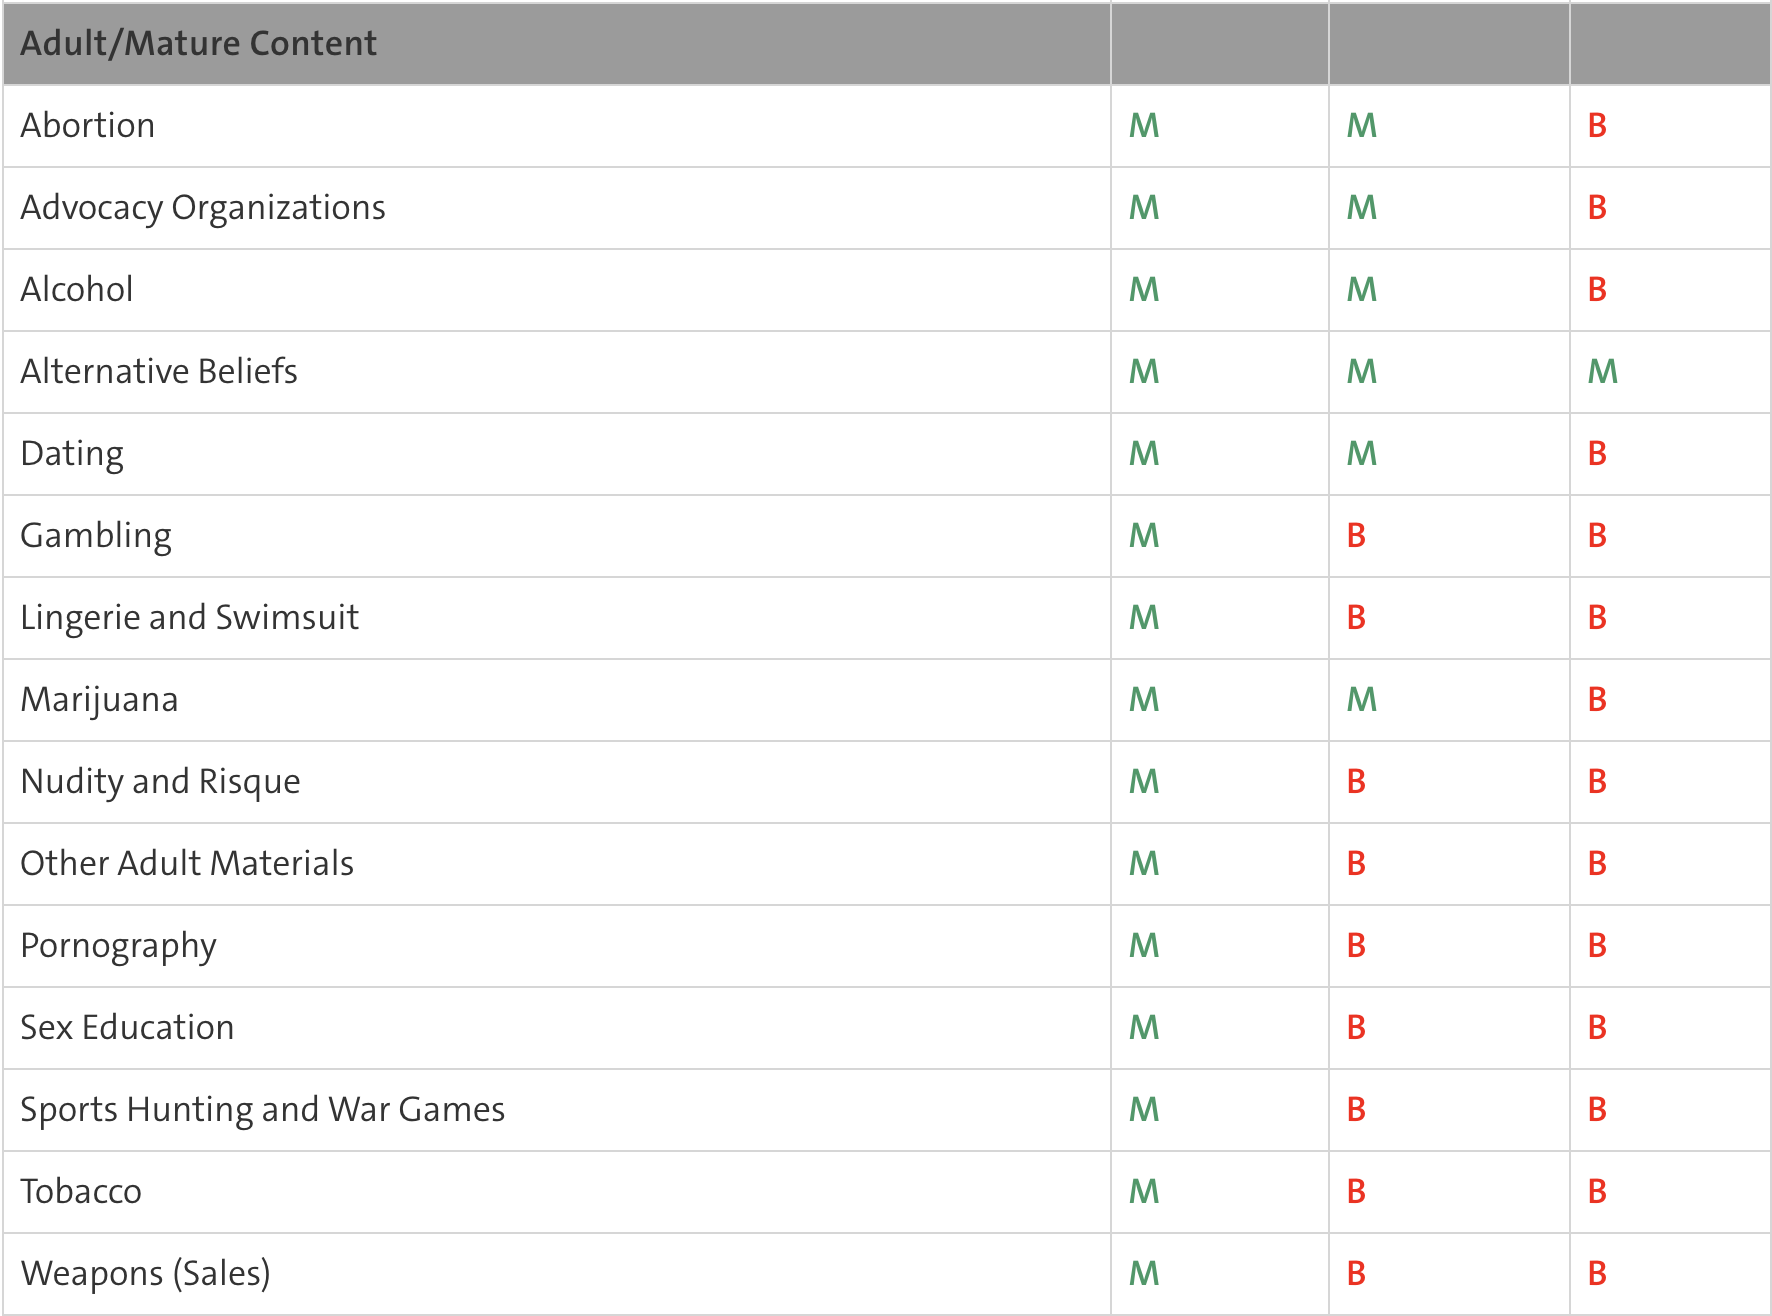Click red B in Marijuana row

pos(1597,700)
